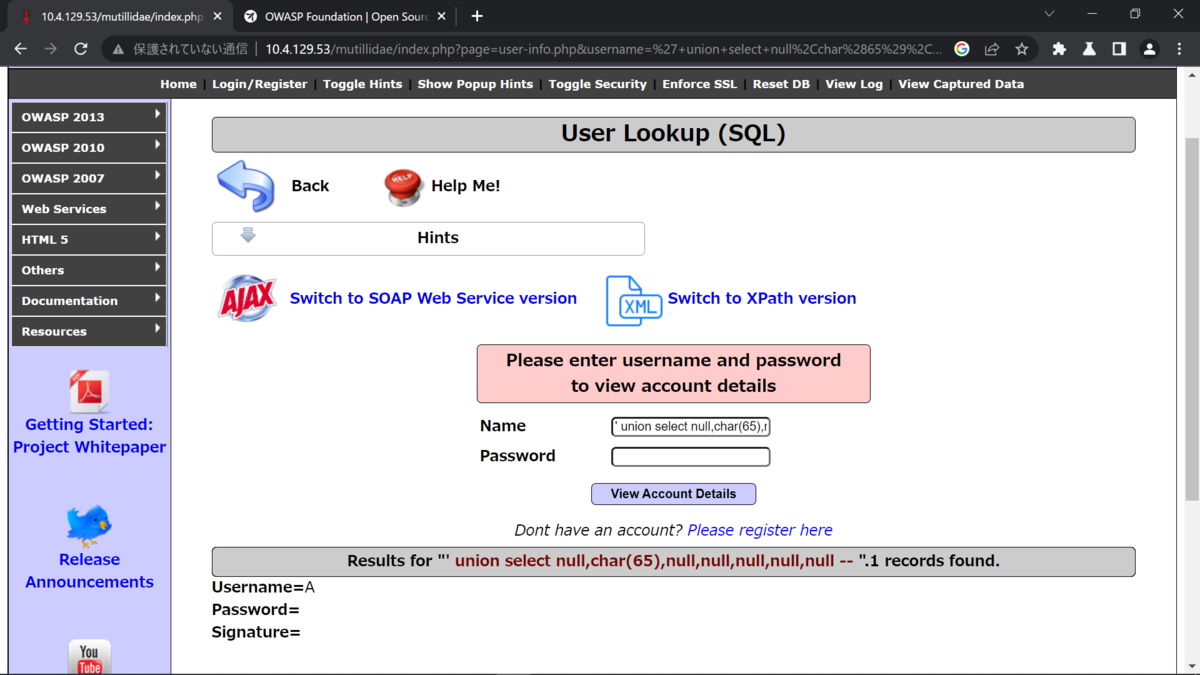Viewport: 1200px width, 675px height.
Task: Click Switch to SOAP Web Service version
Action: coord(433,298)
